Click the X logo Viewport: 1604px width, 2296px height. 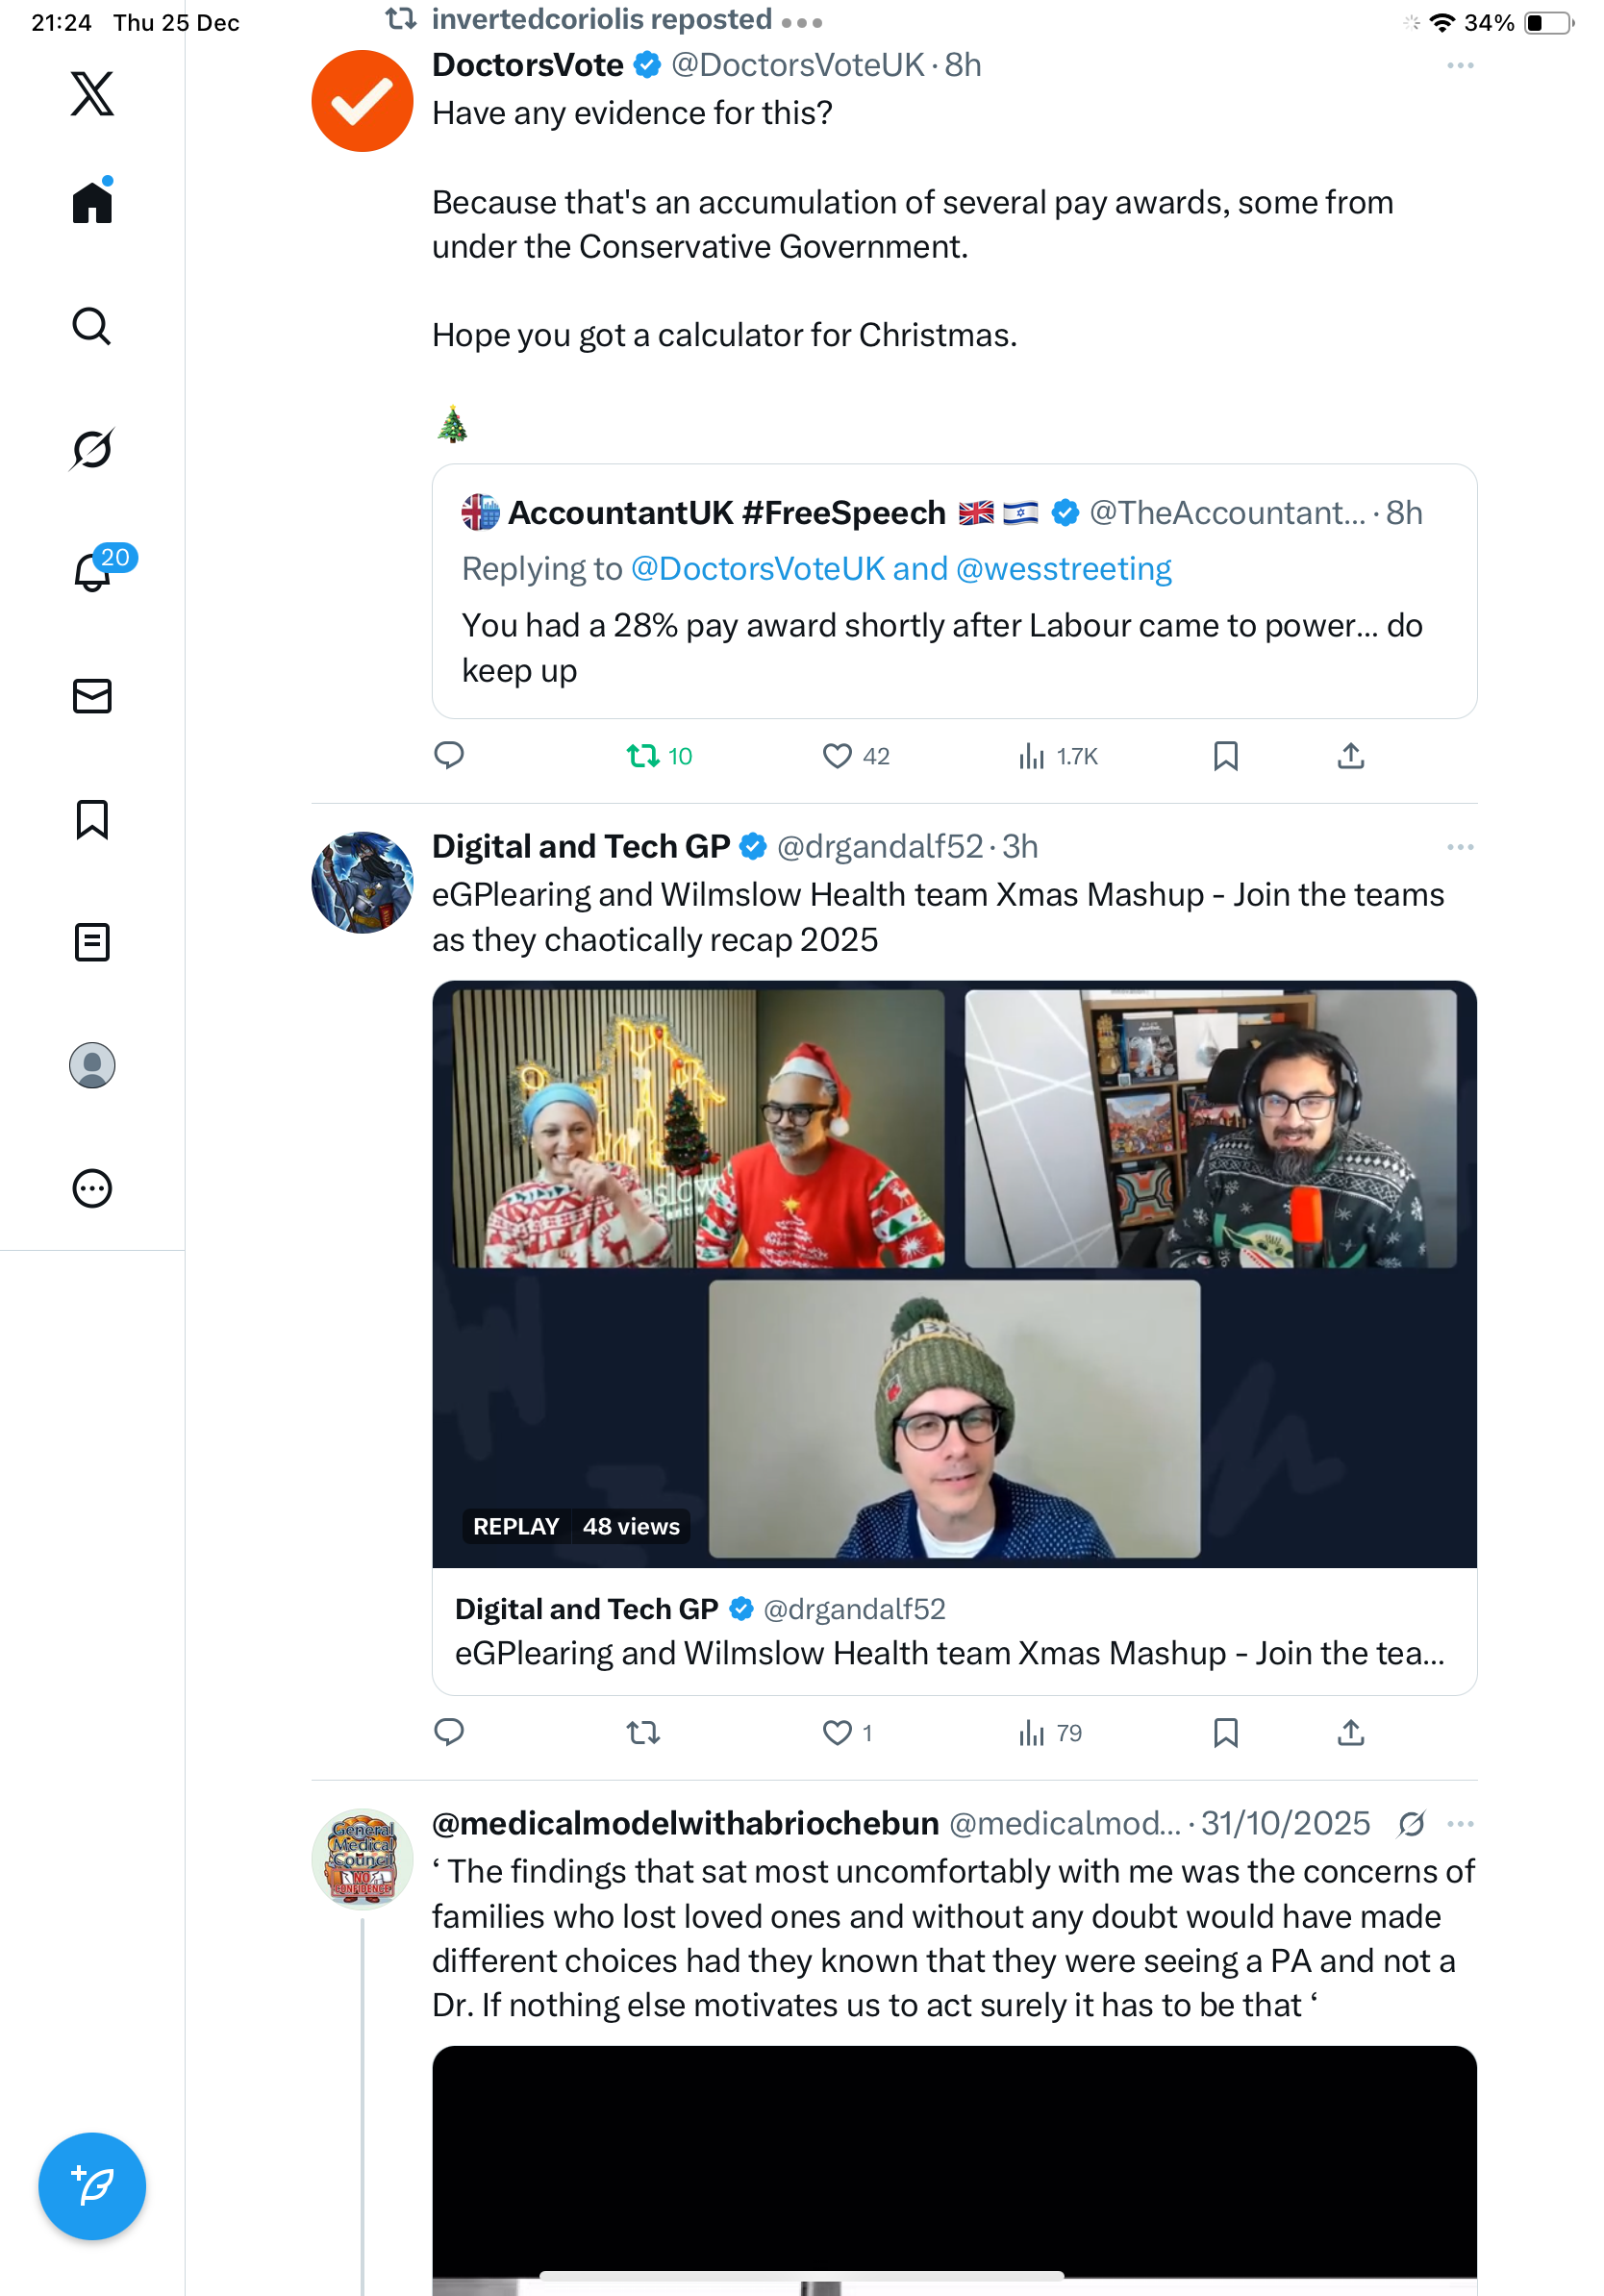pos(92,94)
